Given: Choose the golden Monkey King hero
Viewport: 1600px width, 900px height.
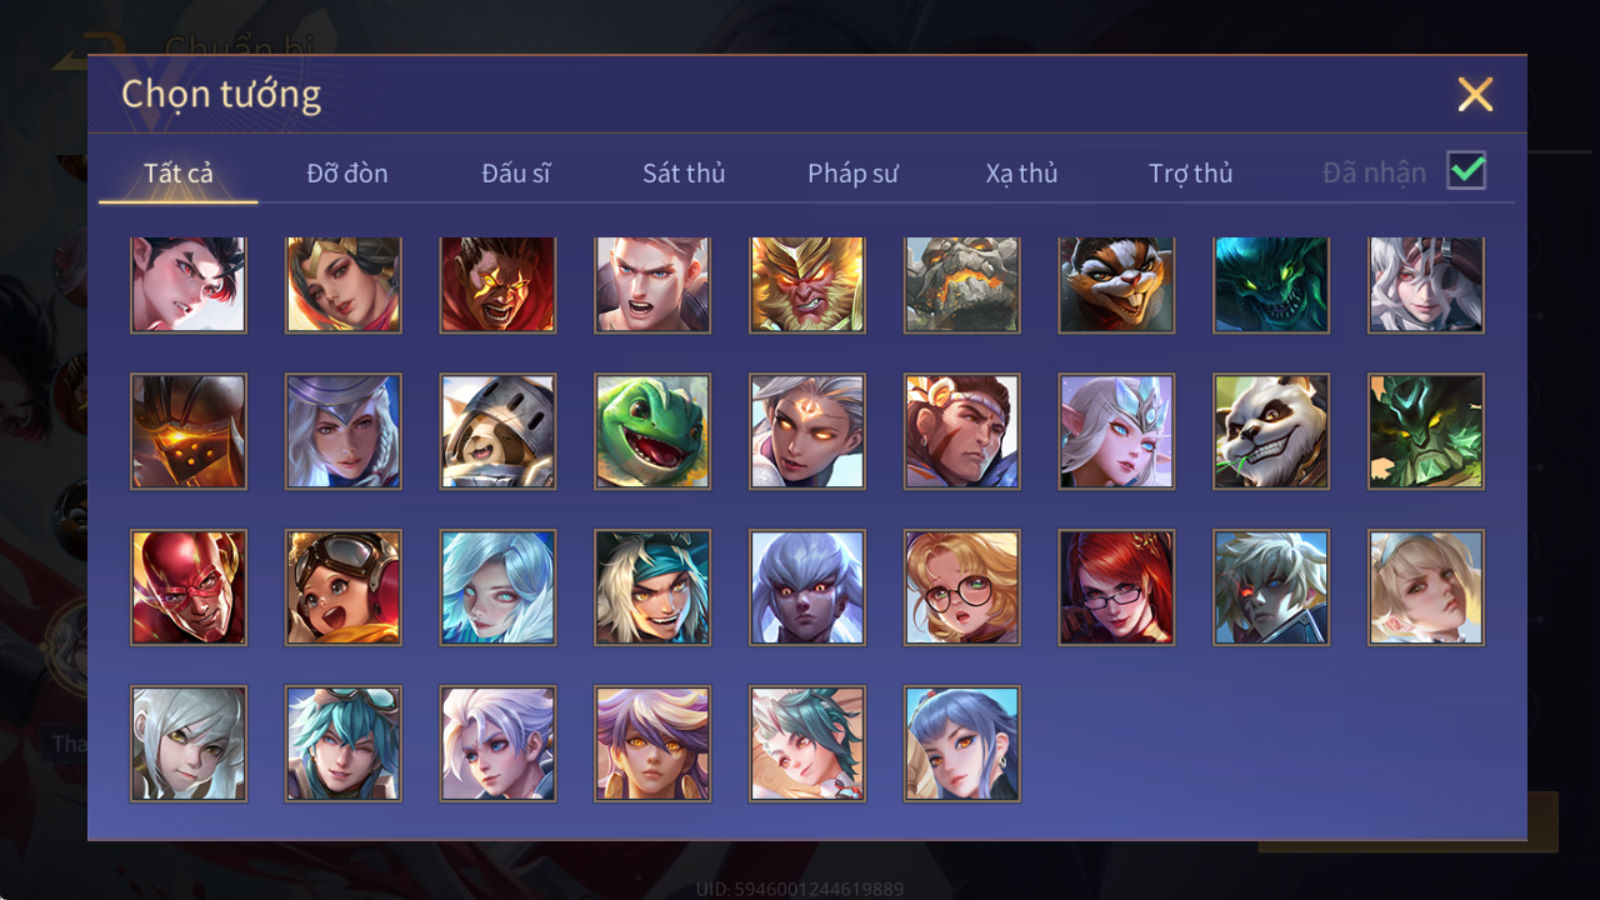Looking at the screenshot, I should (807, 285).
